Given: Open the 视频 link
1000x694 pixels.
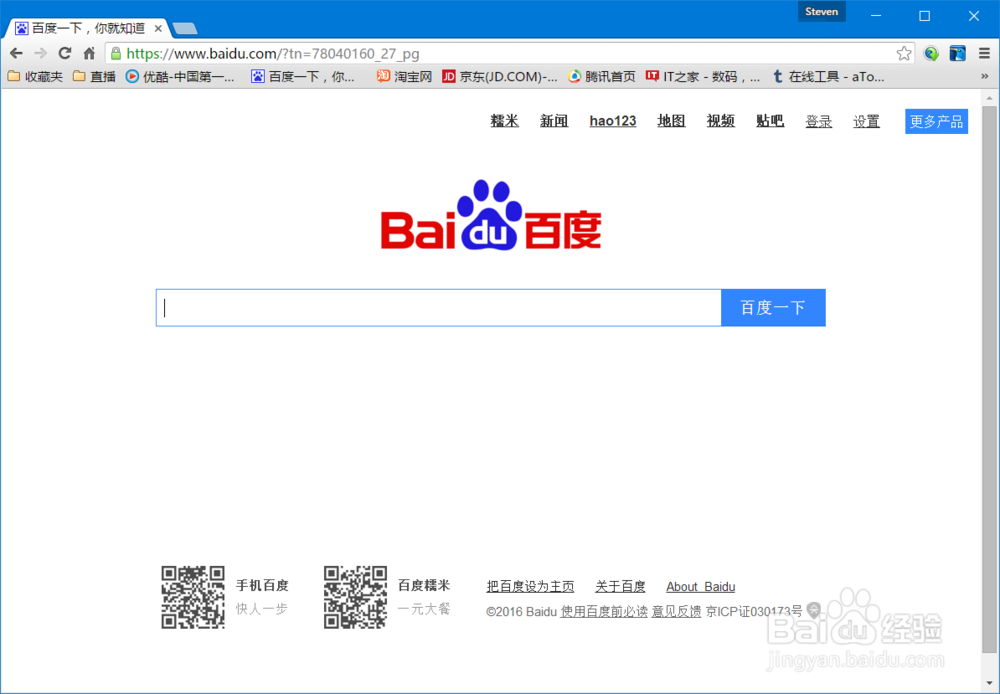Looking at the screenshot, I should click(721, 121).
